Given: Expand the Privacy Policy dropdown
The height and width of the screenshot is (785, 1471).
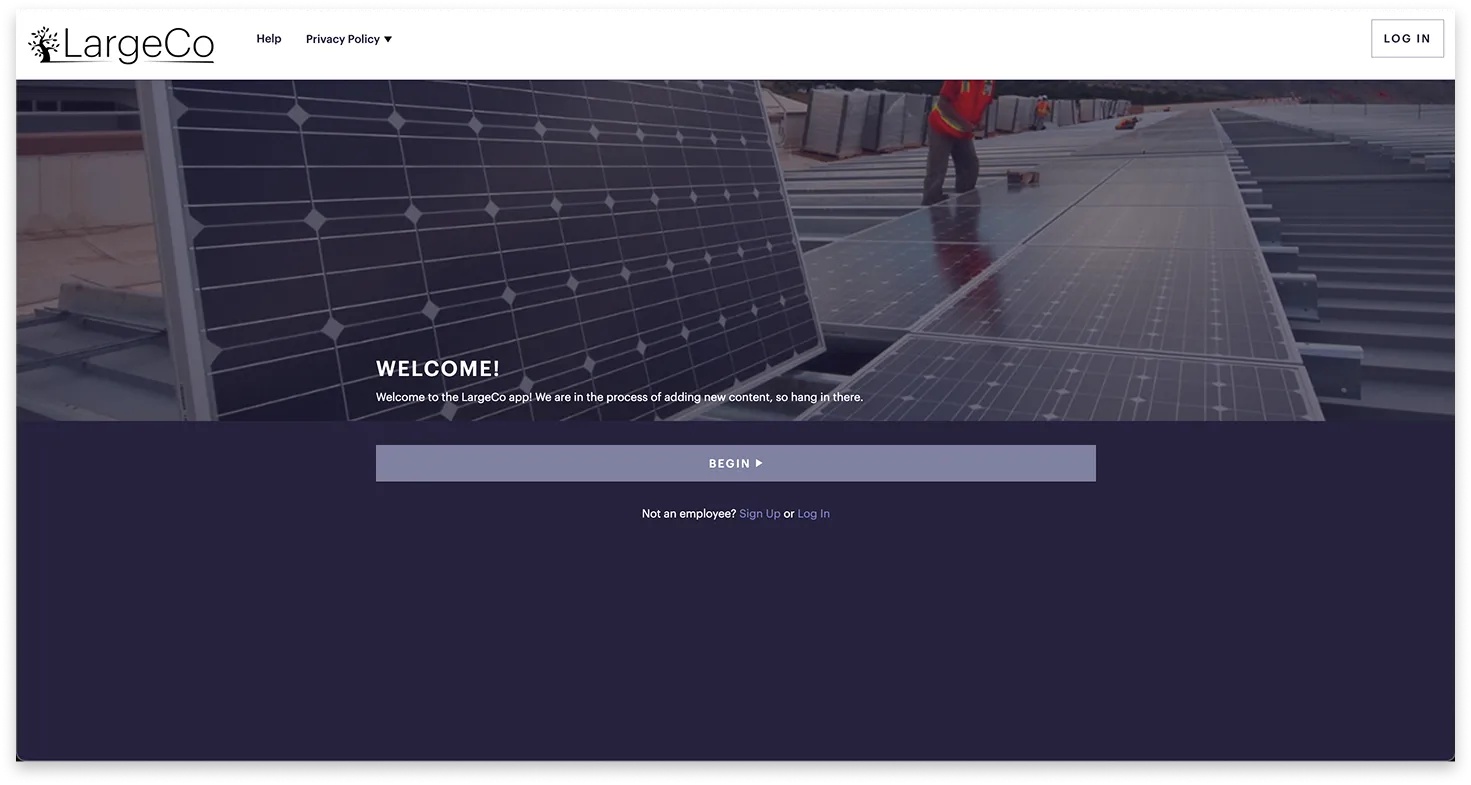Looking at the screenshot, I should [x=349, y=39].
